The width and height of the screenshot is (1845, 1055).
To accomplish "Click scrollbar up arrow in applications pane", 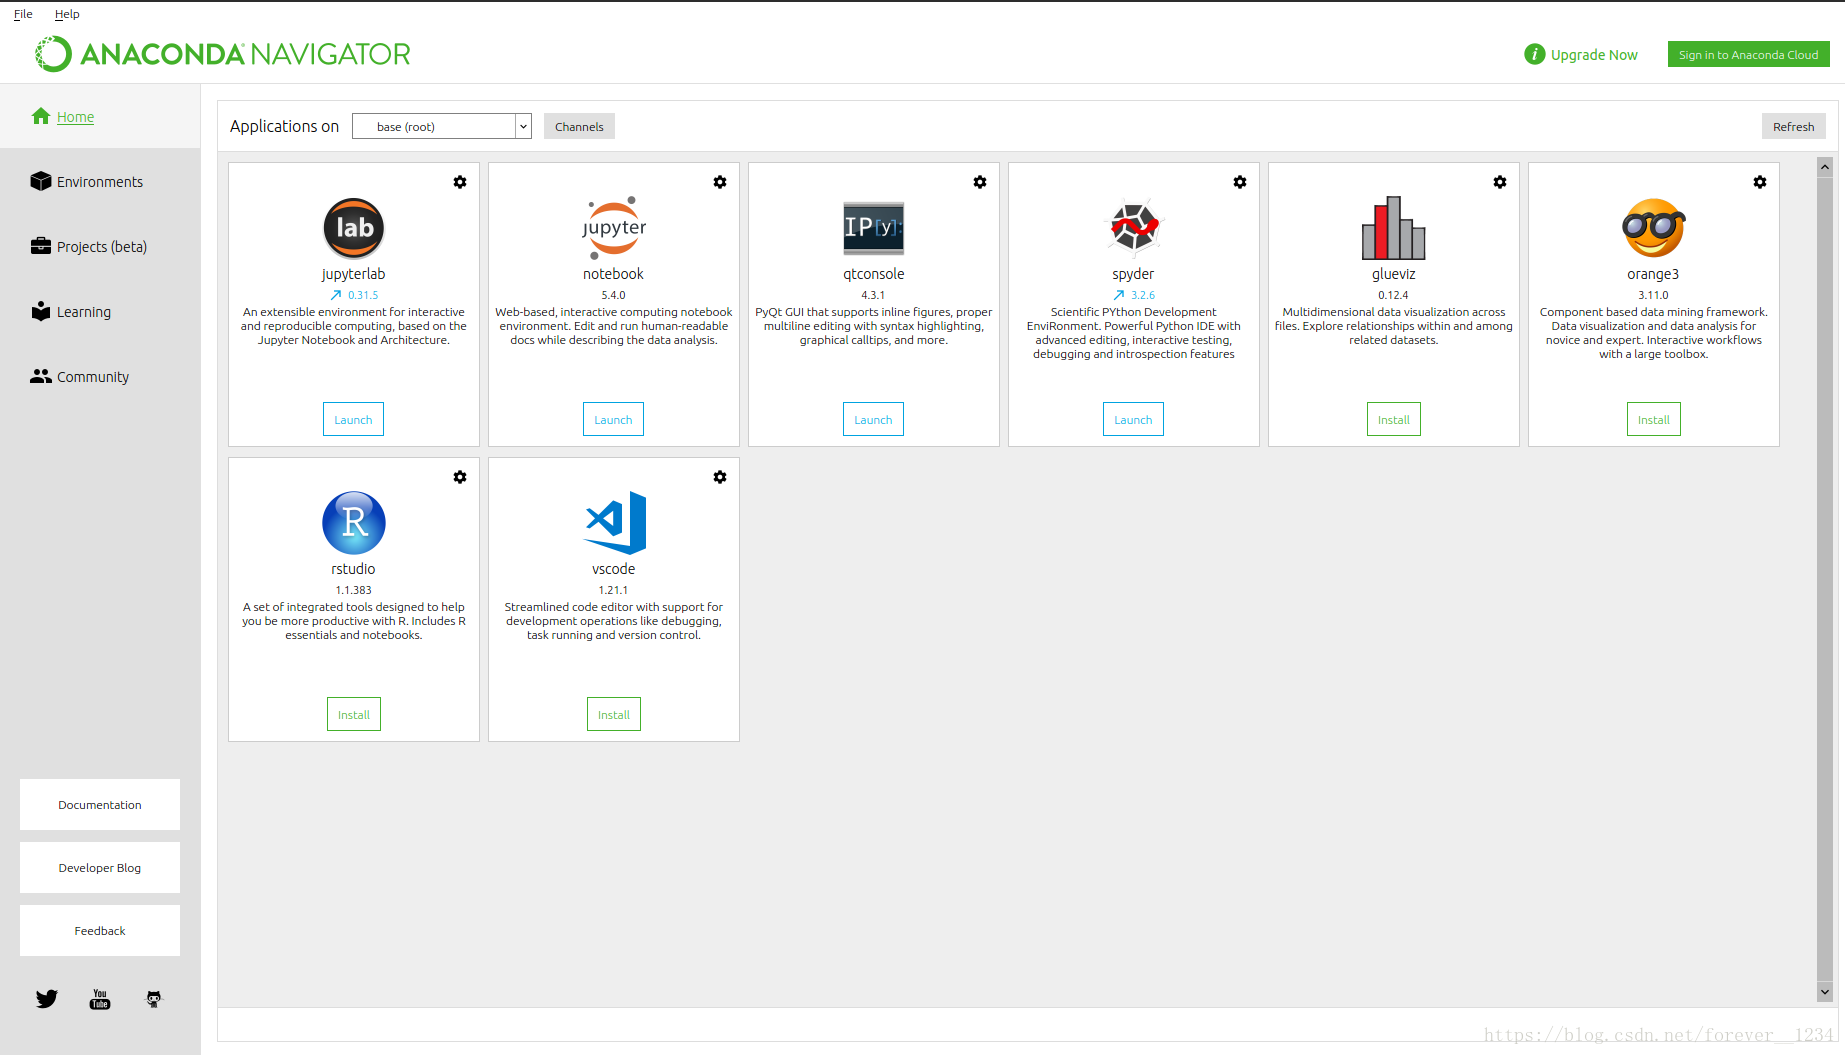I will pyautogui.click(x=1825, y=167).
